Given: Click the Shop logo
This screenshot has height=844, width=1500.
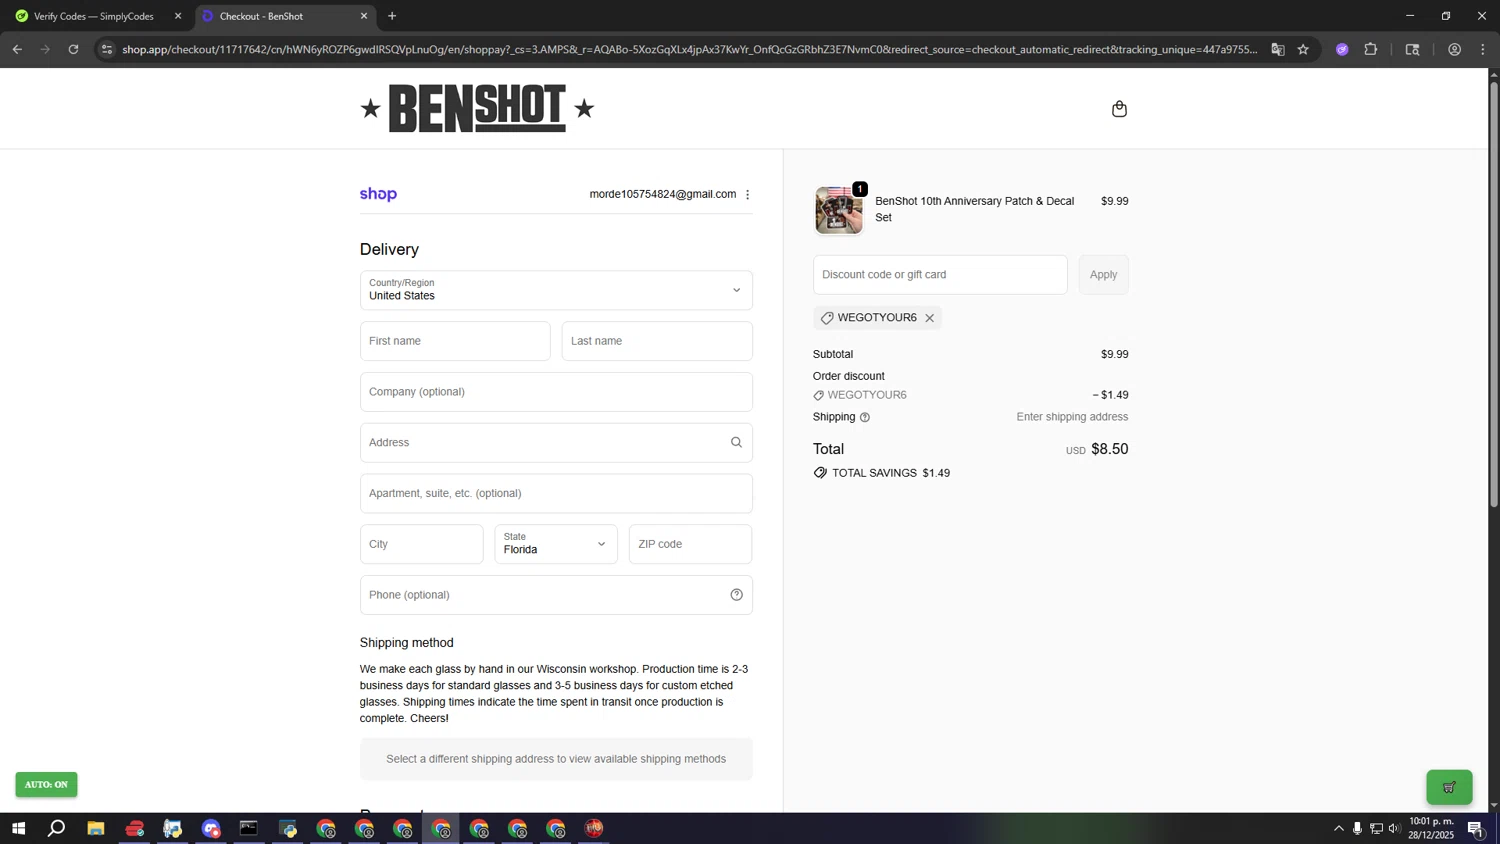Looking at the screenshot, I should coord(378,194).
